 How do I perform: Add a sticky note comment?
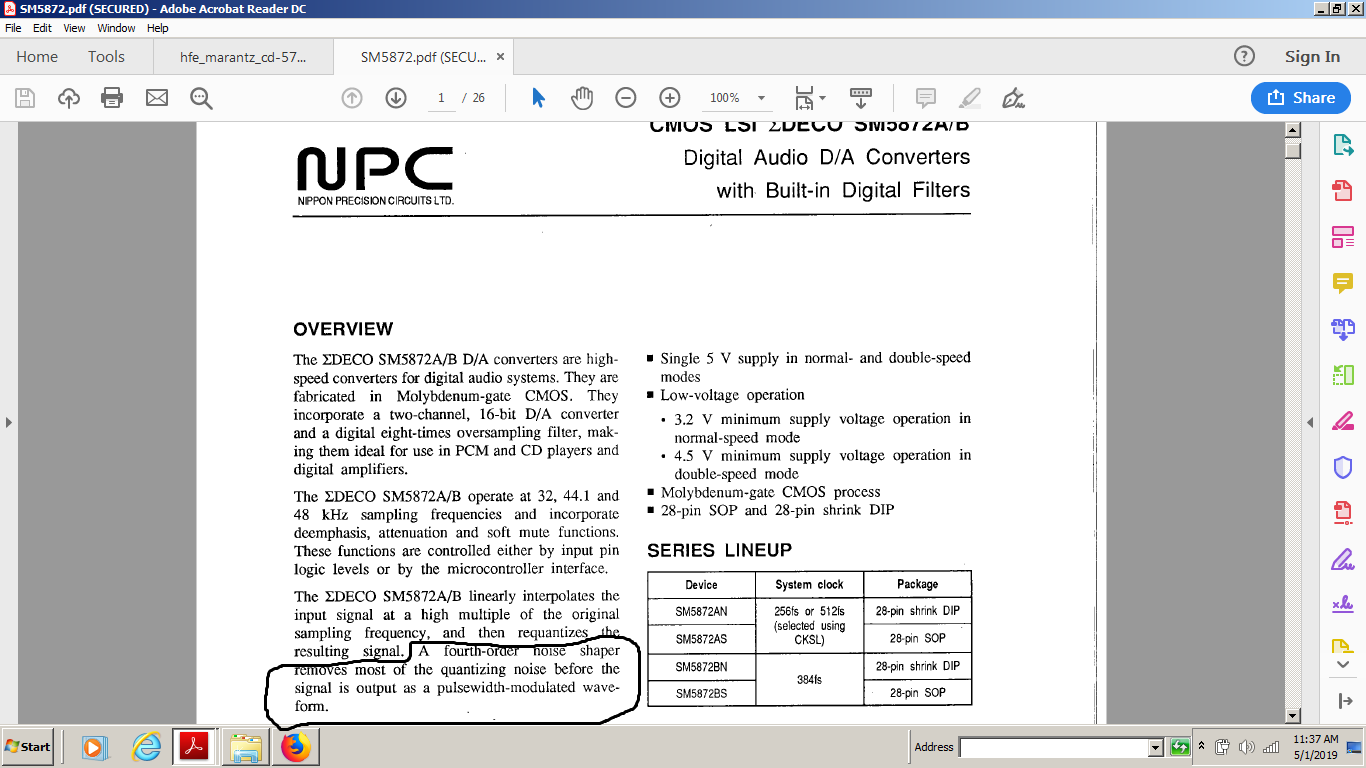tap(926, 98)
